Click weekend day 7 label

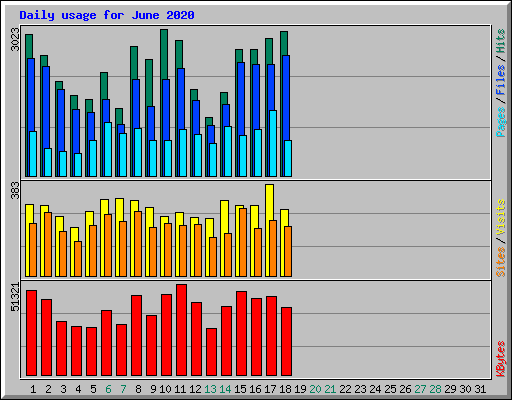123,389
